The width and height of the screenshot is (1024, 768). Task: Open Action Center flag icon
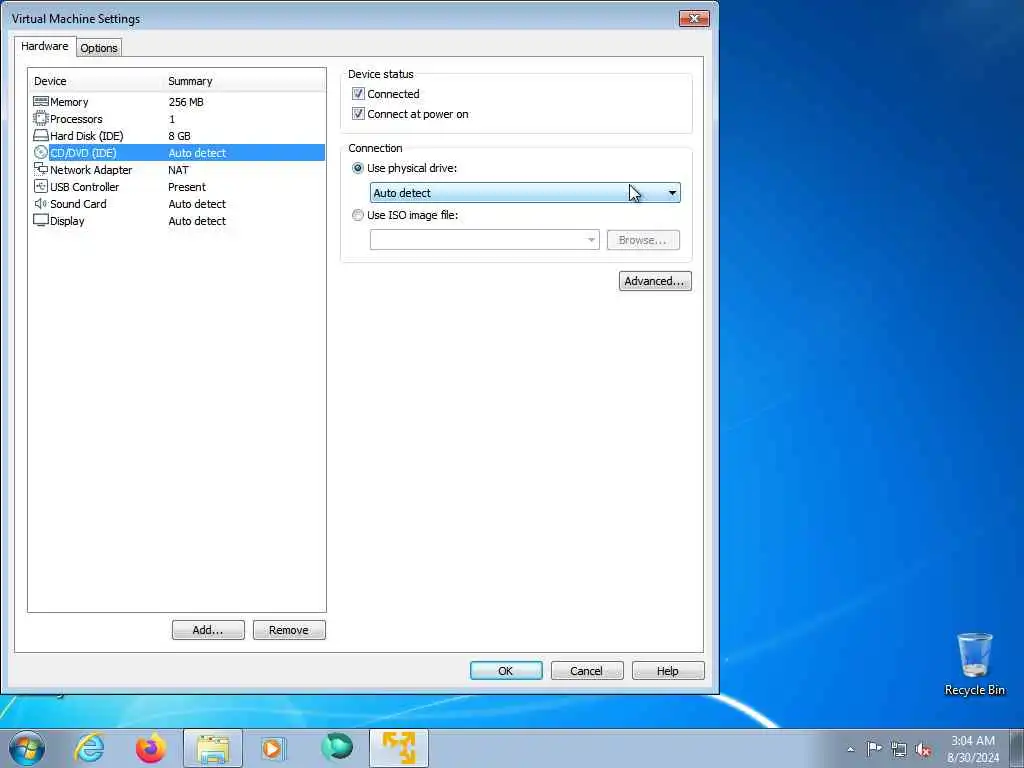coord(874,749)
